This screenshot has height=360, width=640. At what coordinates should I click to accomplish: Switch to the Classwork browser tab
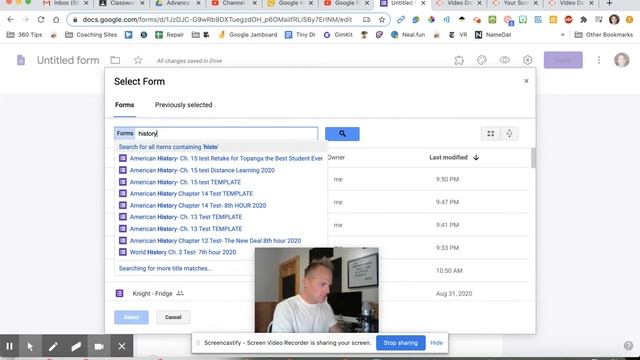point(122,3)
